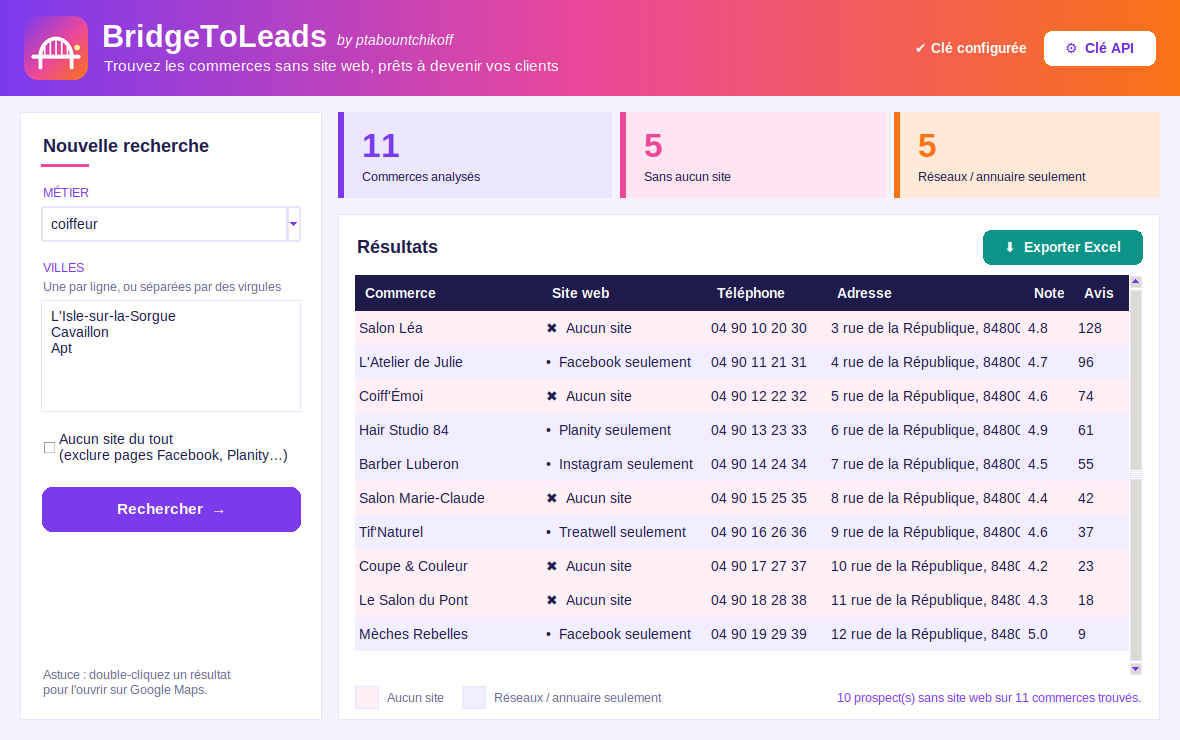Click into the Villes text area
The height and width of the screenshot is (740, 1180).
pos(171,356)
